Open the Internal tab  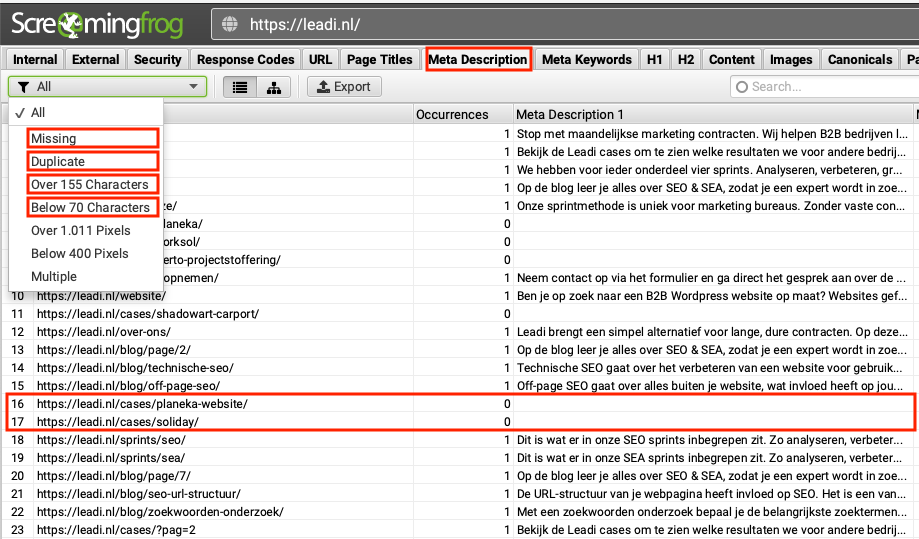(35, 59)
